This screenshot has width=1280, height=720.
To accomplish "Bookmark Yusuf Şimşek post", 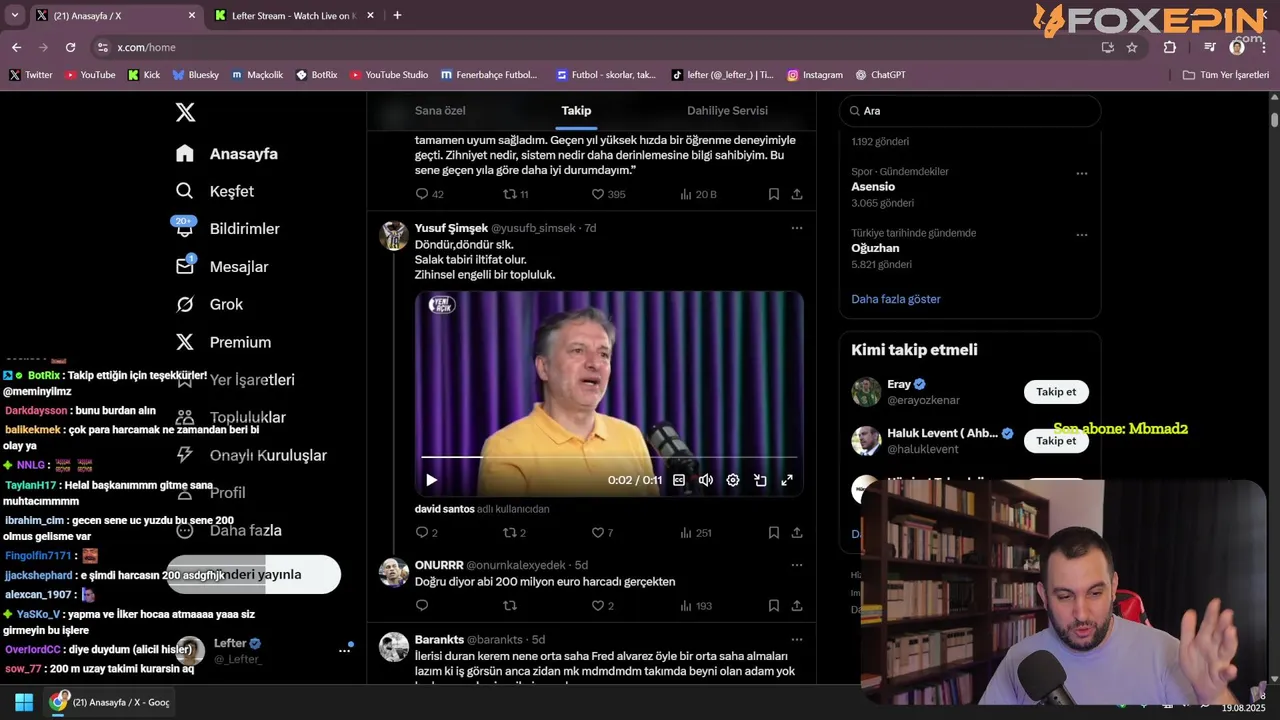I will click(x=774, y=533).
